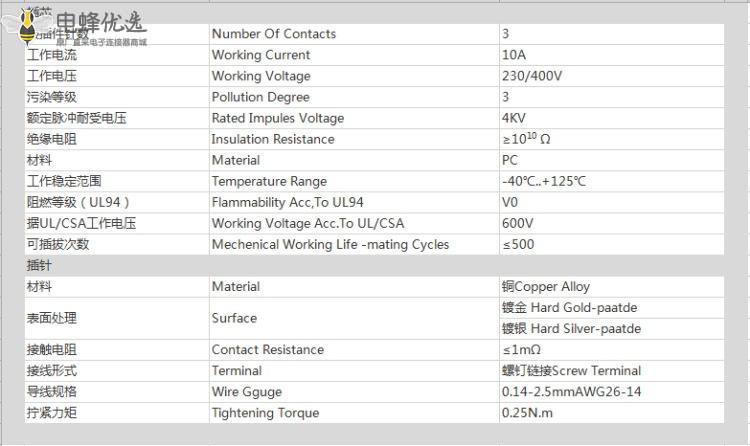Select the Number Of Contacts cell
Screen dimensions: 750x446
[x=273, y=34]
